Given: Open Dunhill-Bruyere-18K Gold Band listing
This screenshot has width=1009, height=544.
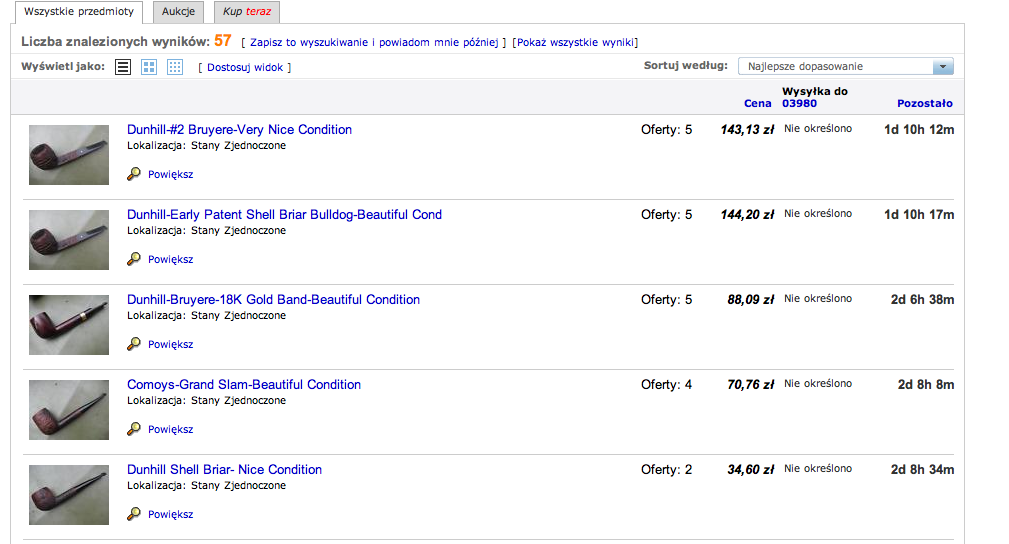Looking at the screenshot, I should pos(273,299).
